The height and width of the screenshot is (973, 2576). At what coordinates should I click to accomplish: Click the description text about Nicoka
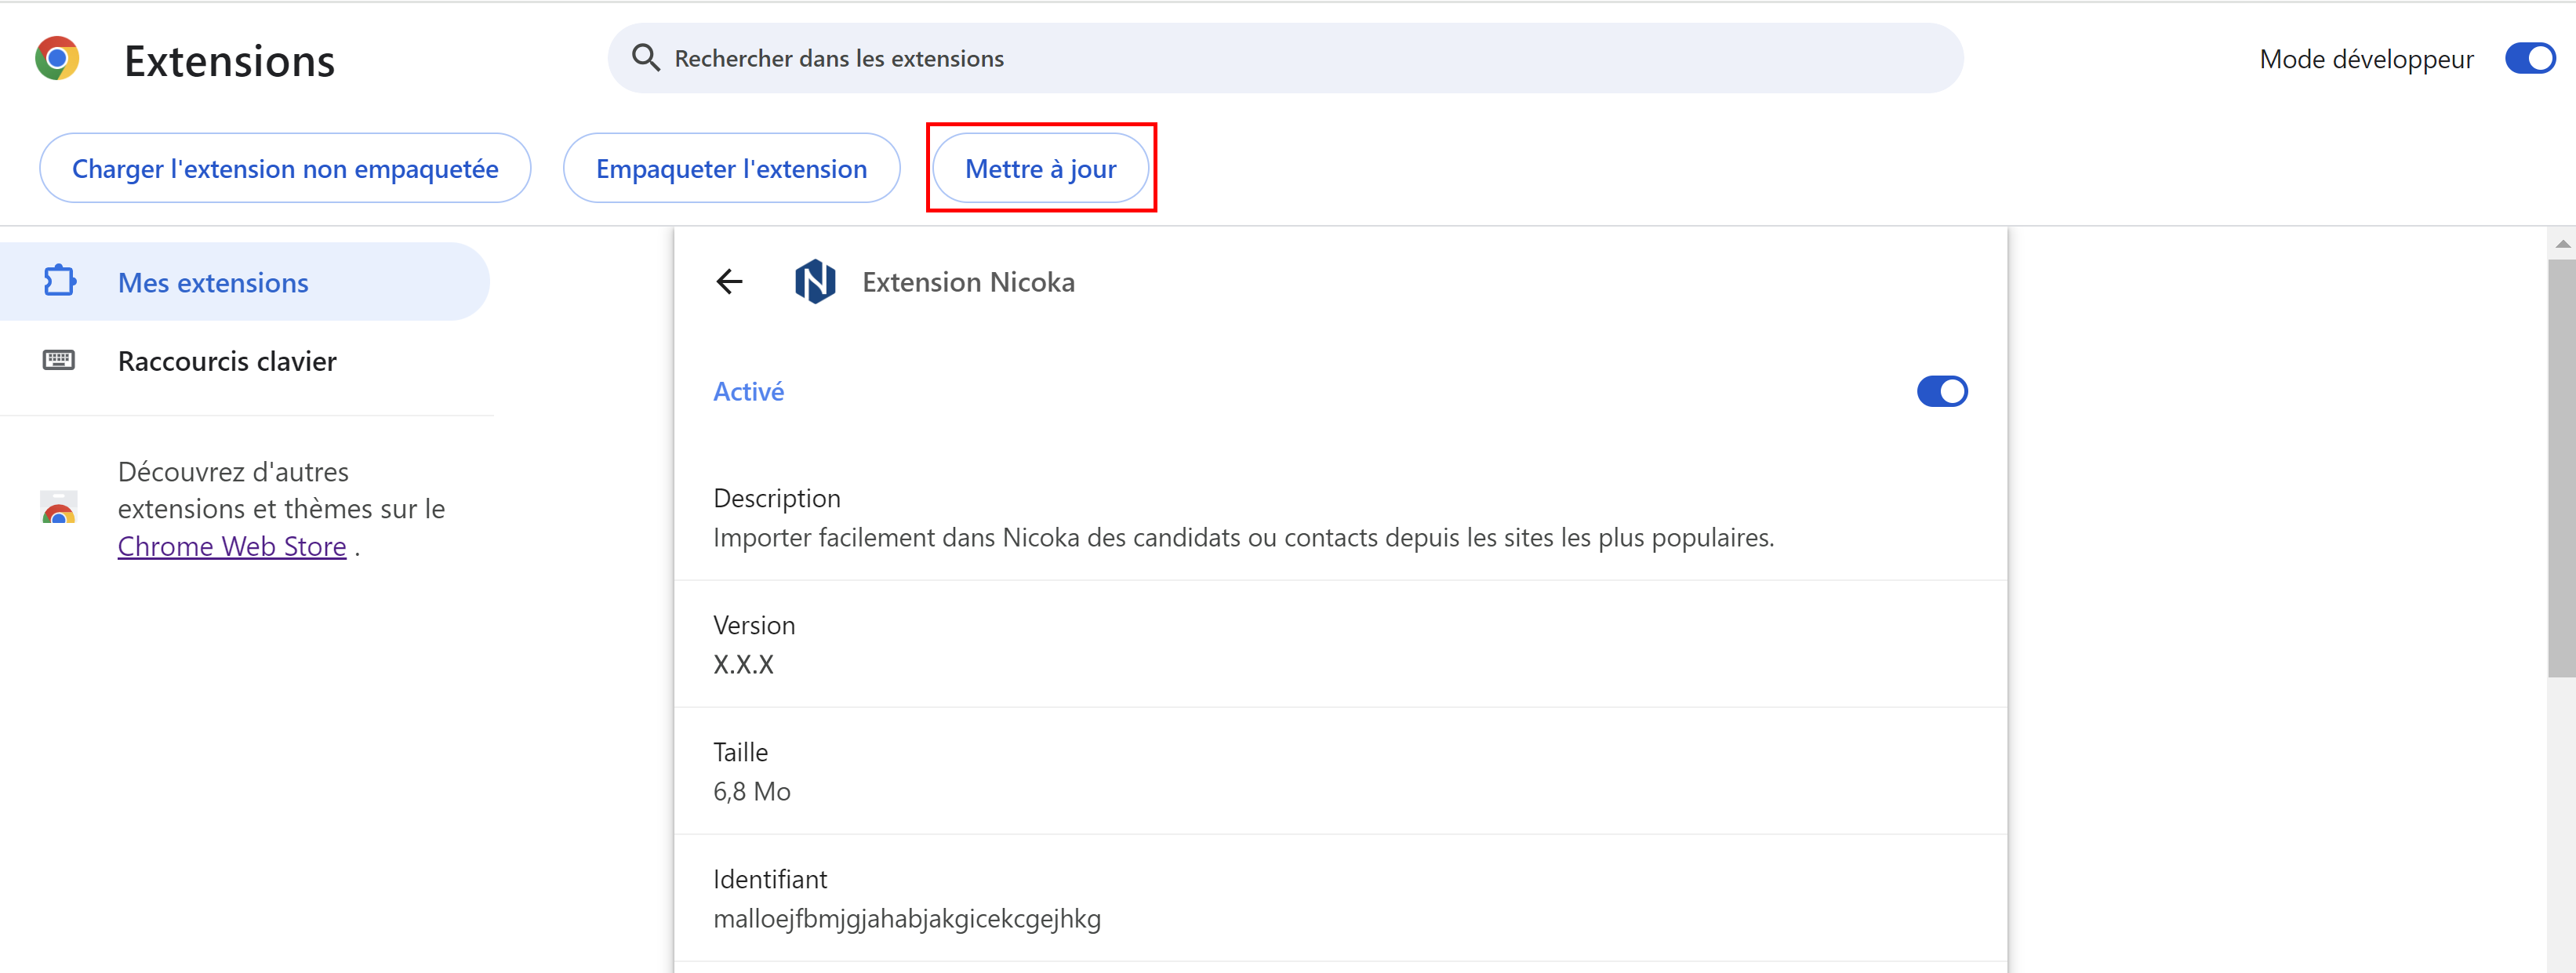pos(1243,538)
